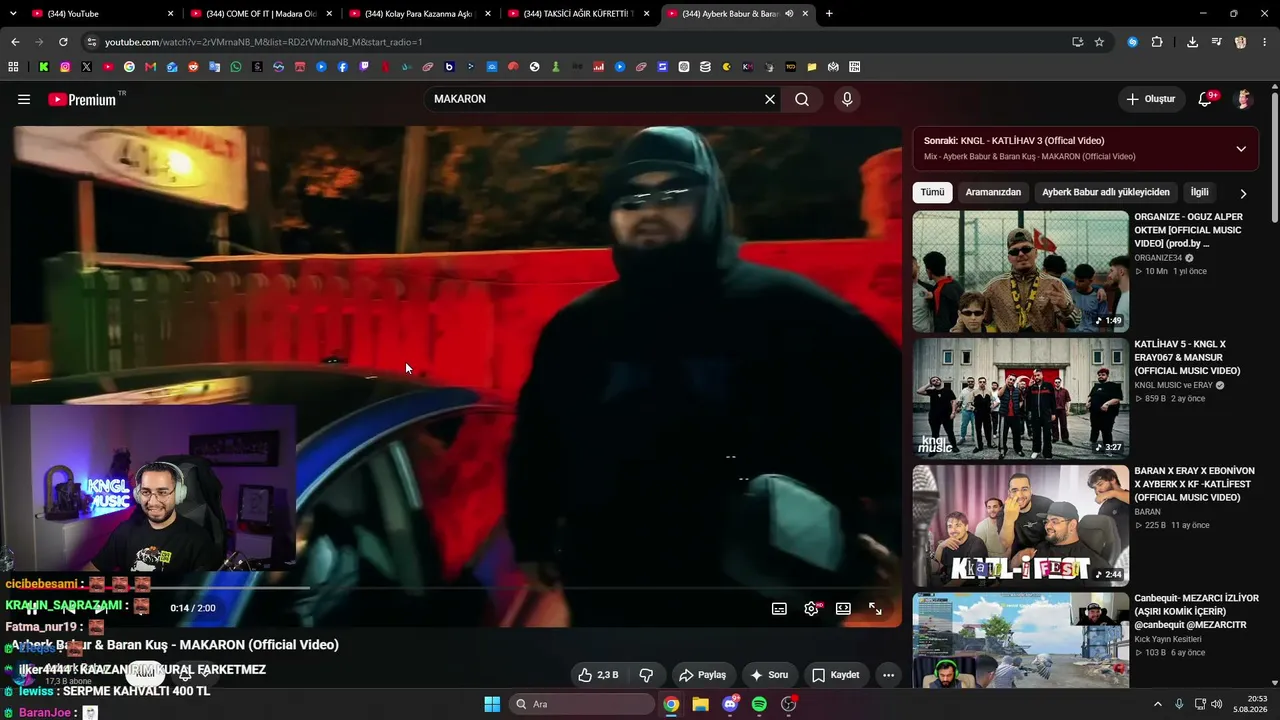Image resolution: width=1280 pixels, height=720 pixels.
Task: Open the player settings gear
Action: click(811, 608)
